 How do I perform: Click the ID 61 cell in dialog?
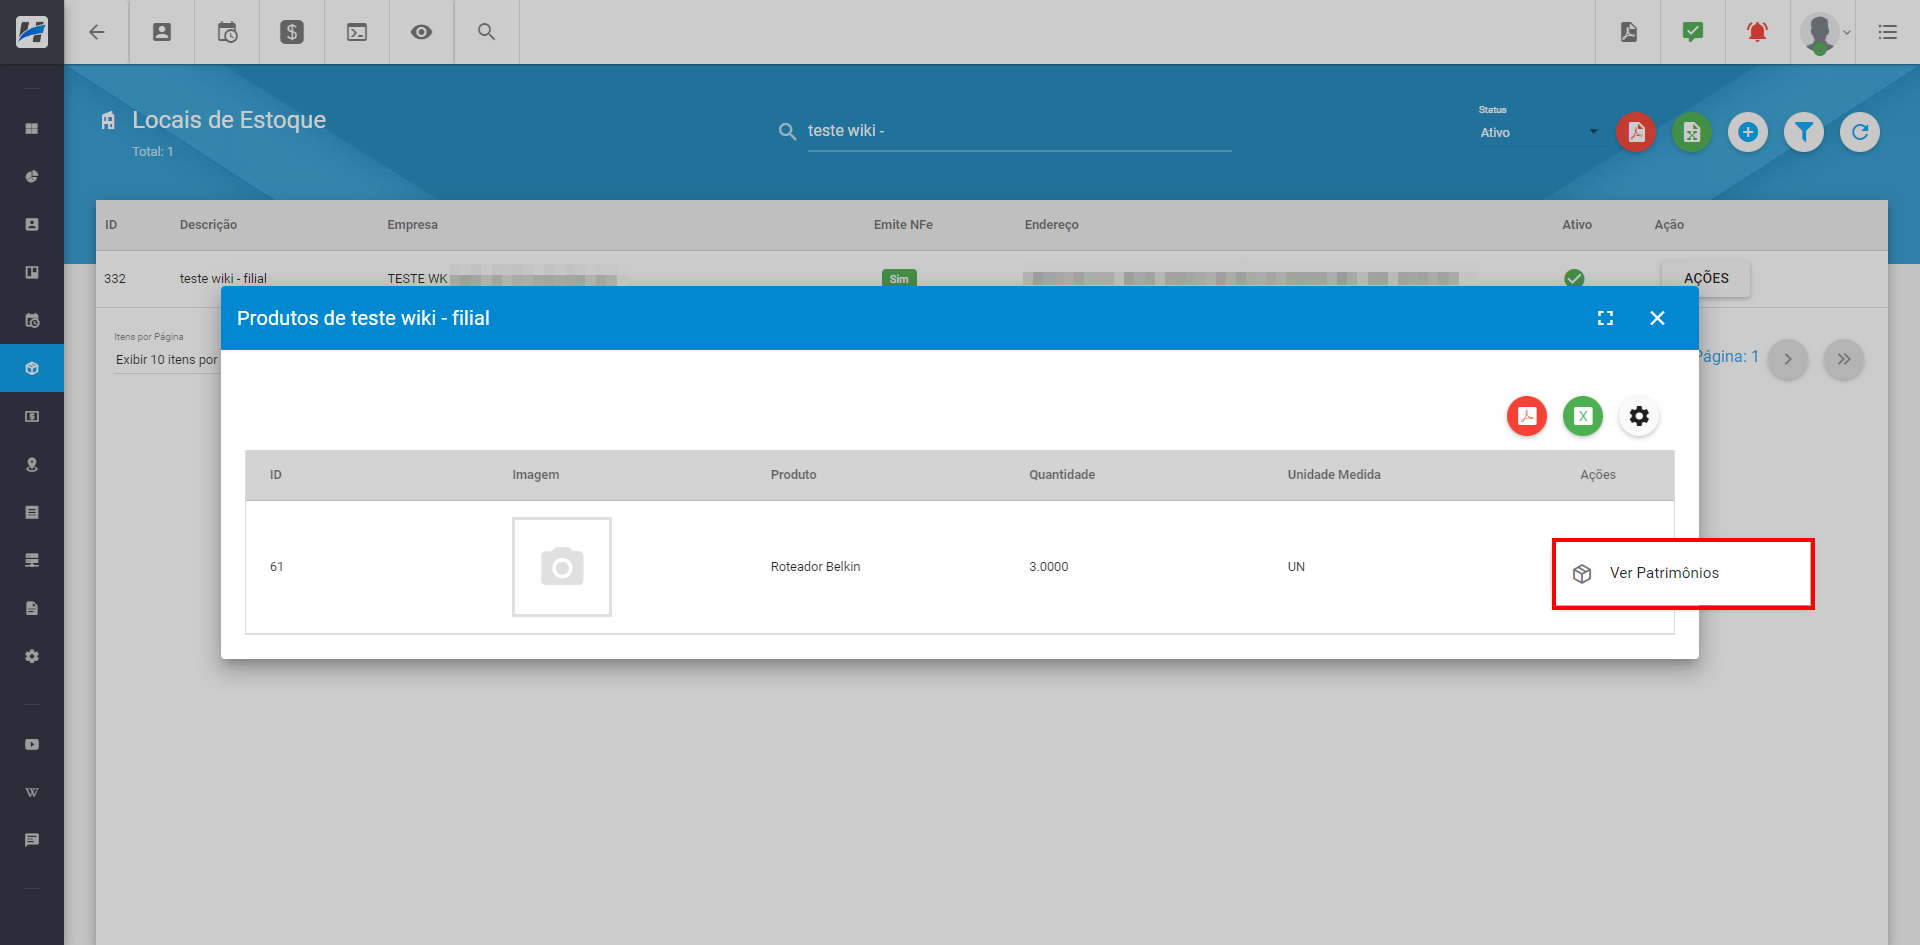click(277, 567)
